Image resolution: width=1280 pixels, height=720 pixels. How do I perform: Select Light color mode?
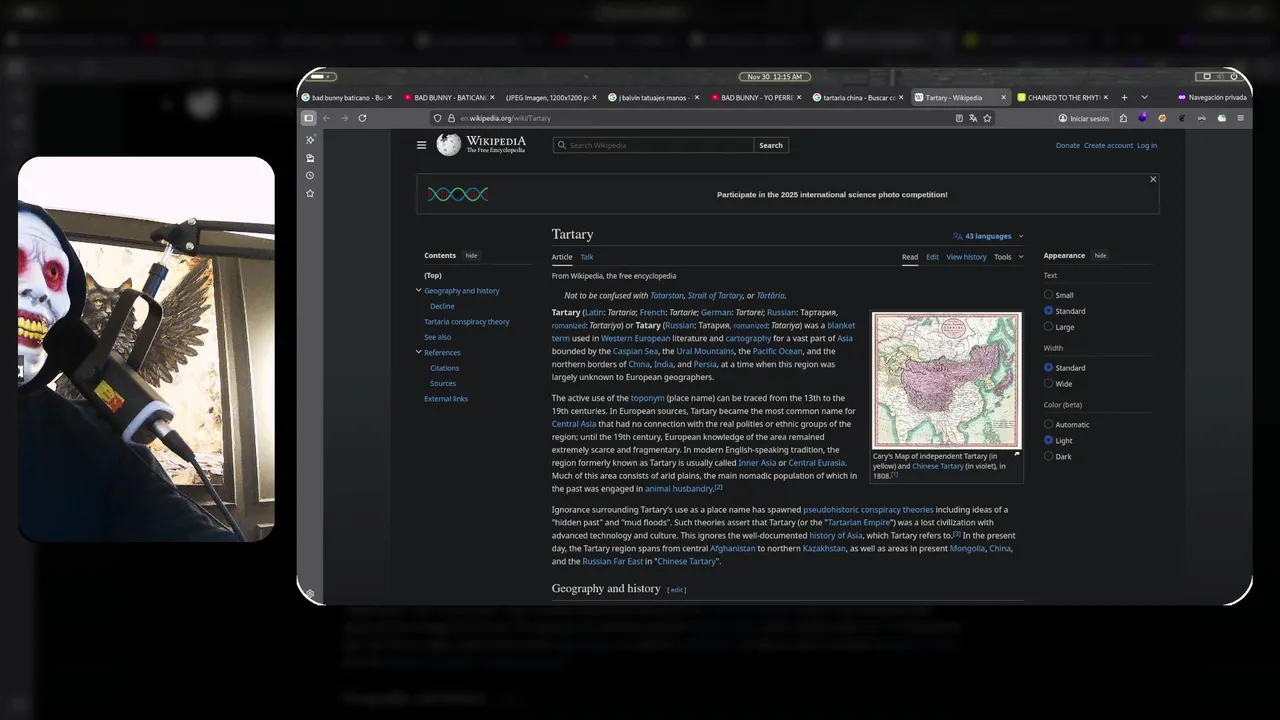1048,440
